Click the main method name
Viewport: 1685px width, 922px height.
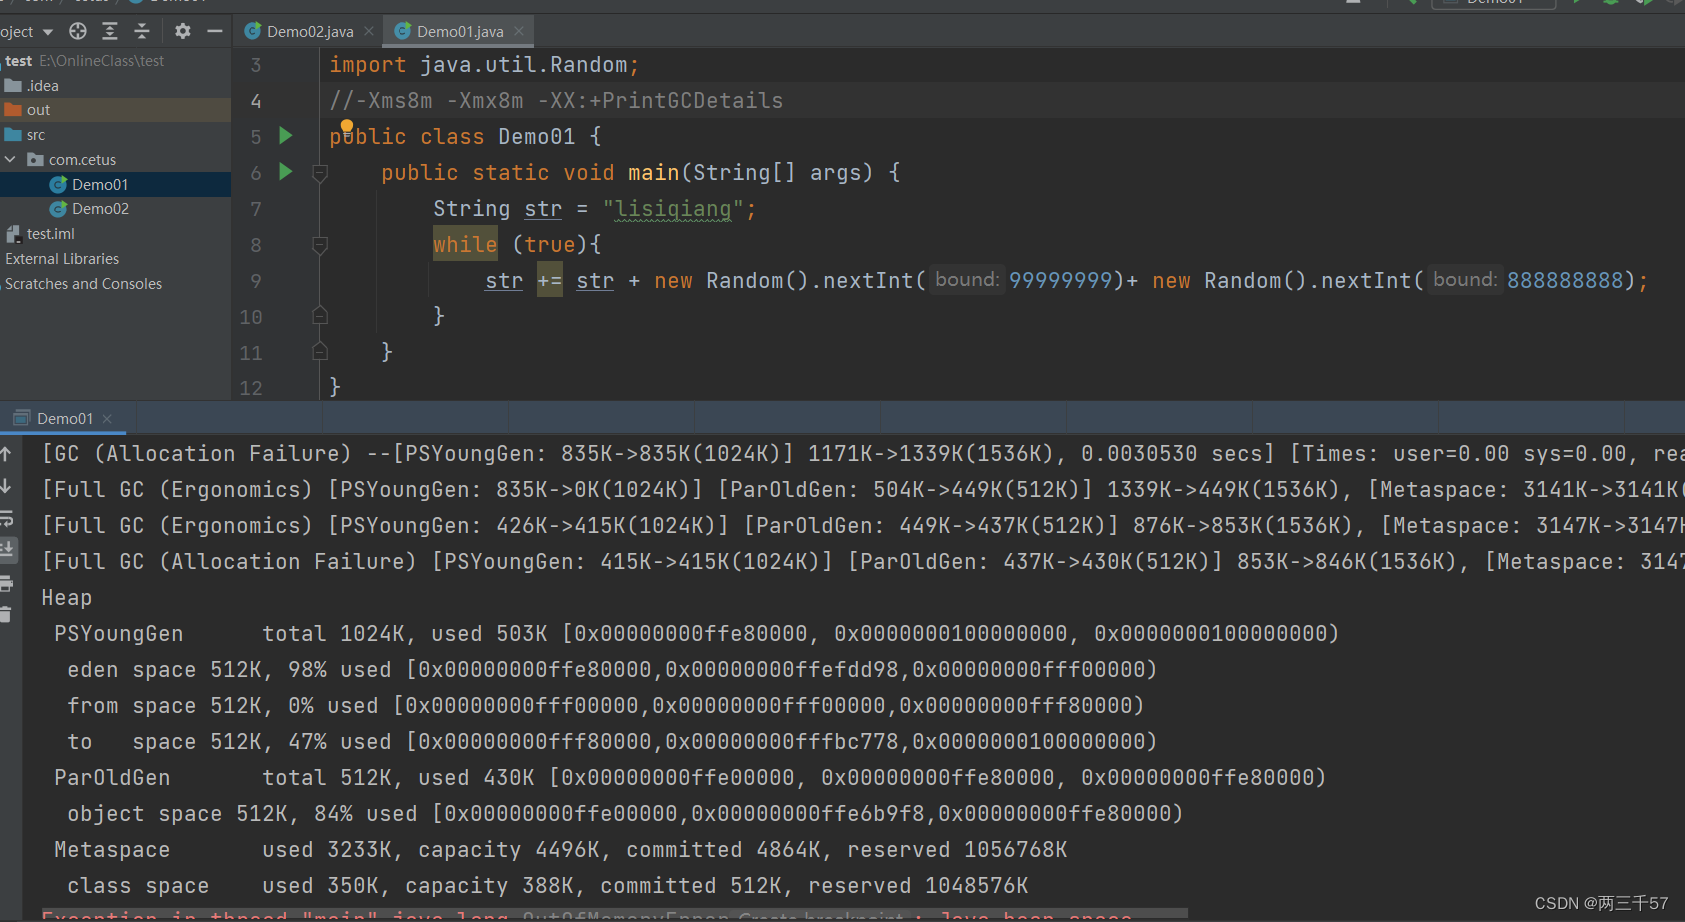(x=654, y=173)
